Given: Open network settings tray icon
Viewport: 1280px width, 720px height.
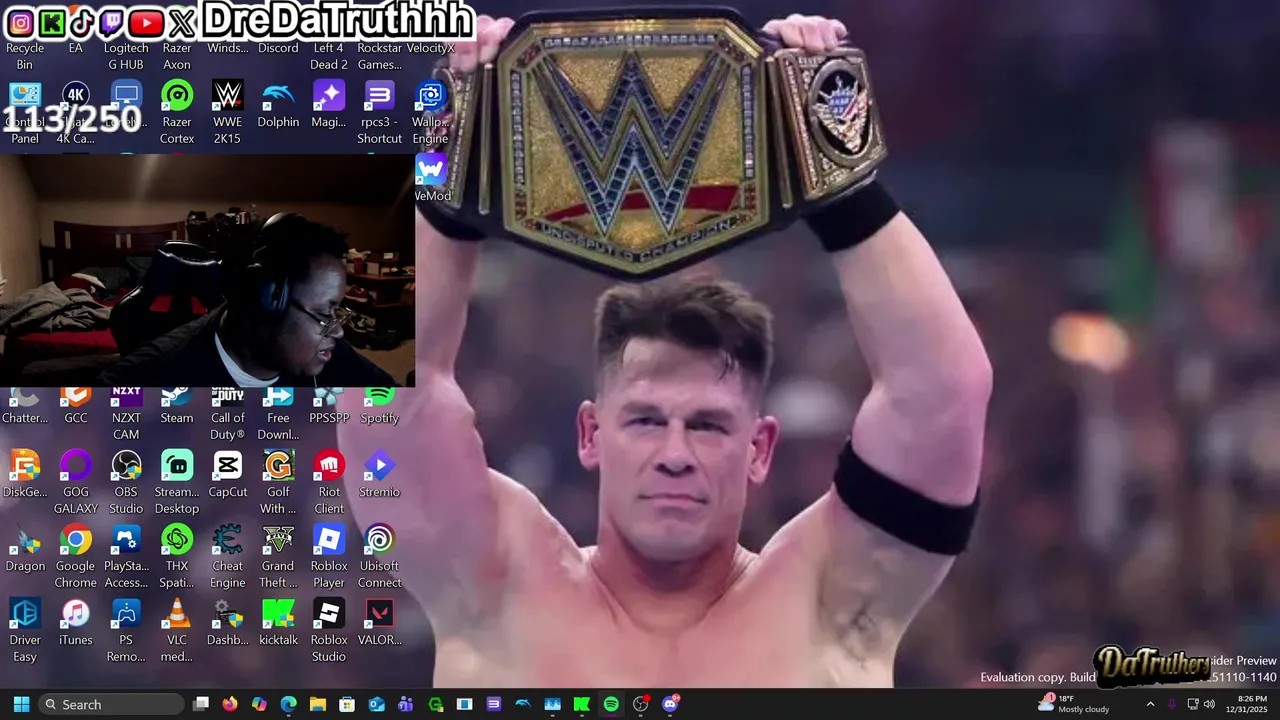Looking at the screenshot, I should pyautogui.click(x=1193, y=704).
